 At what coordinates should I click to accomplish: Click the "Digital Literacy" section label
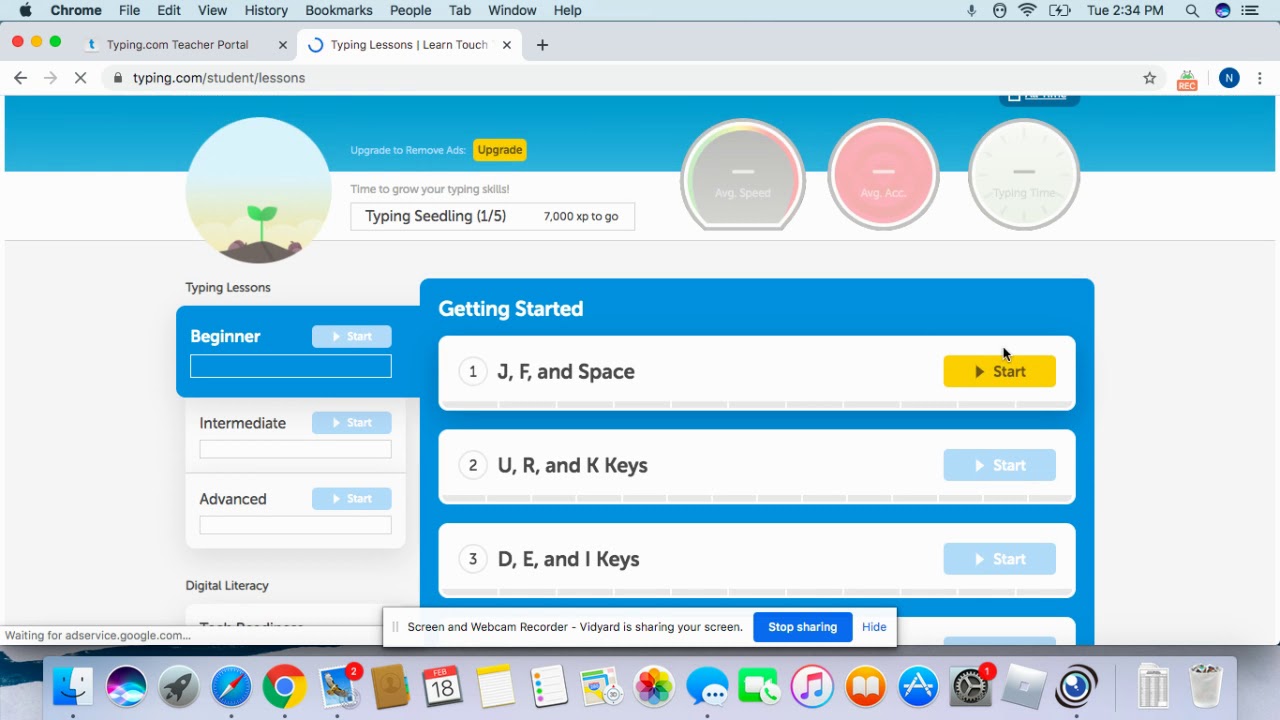click(x=227, y=585)
